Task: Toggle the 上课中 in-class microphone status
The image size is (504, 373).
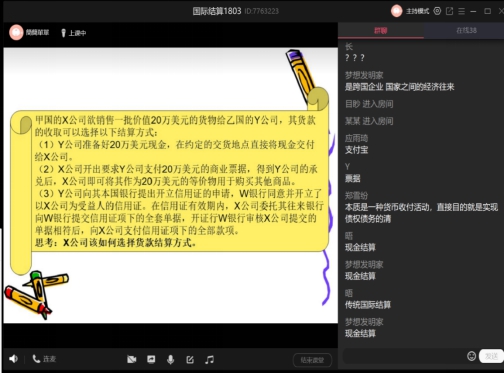Action: [x=74, y=33]
